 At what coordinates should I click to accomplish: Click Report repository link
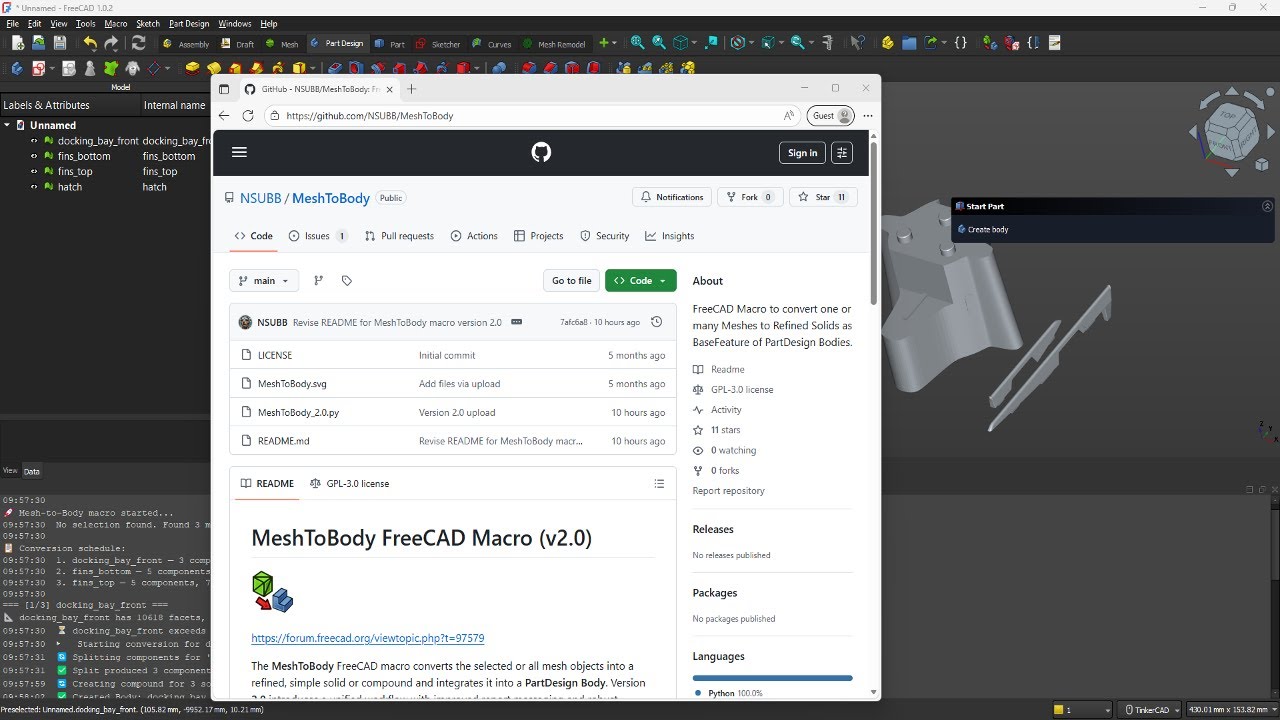728,491
